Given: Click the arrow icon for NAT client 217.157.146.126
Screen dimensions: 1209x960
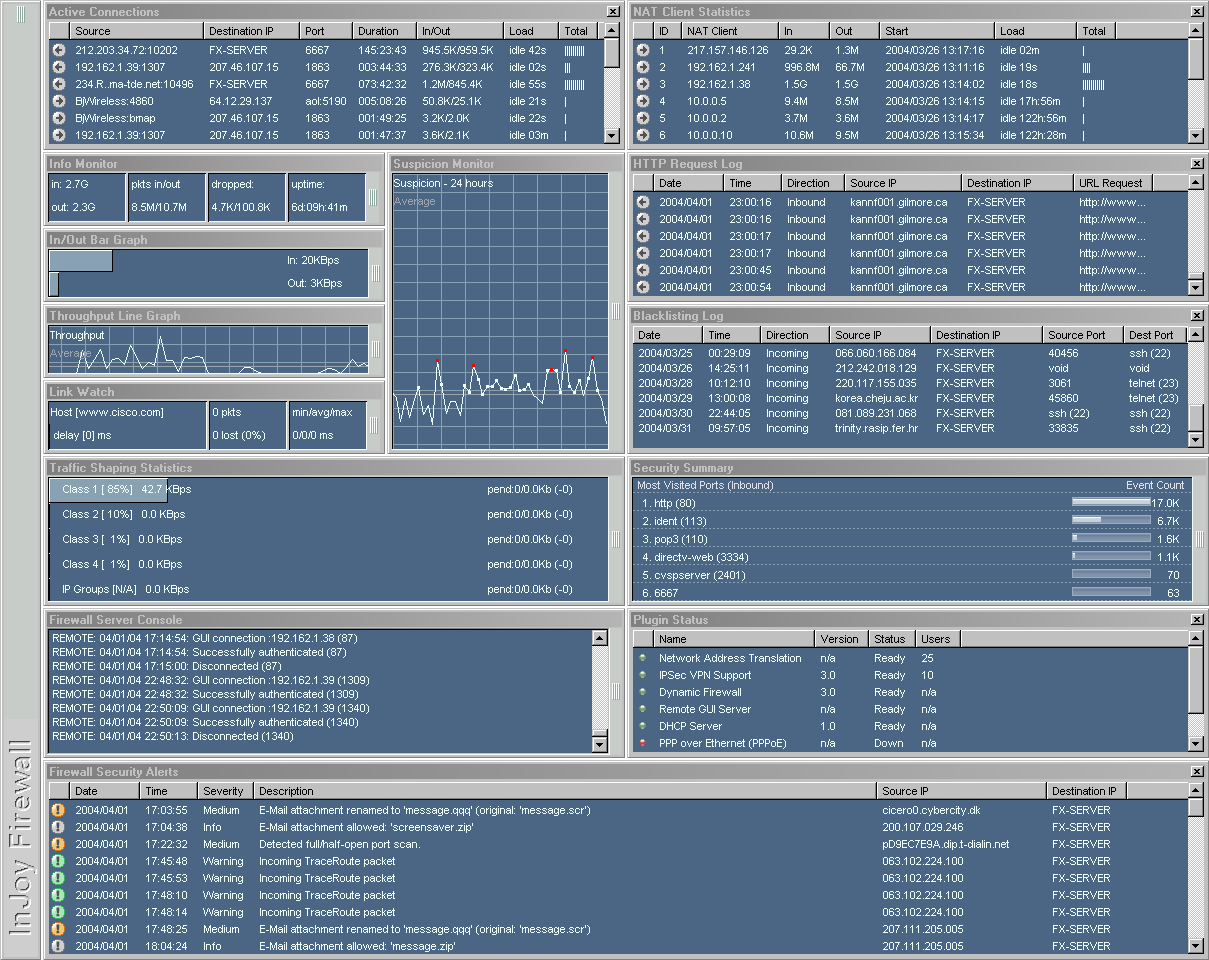Looking at the screenshot, I should coord(642,50).
